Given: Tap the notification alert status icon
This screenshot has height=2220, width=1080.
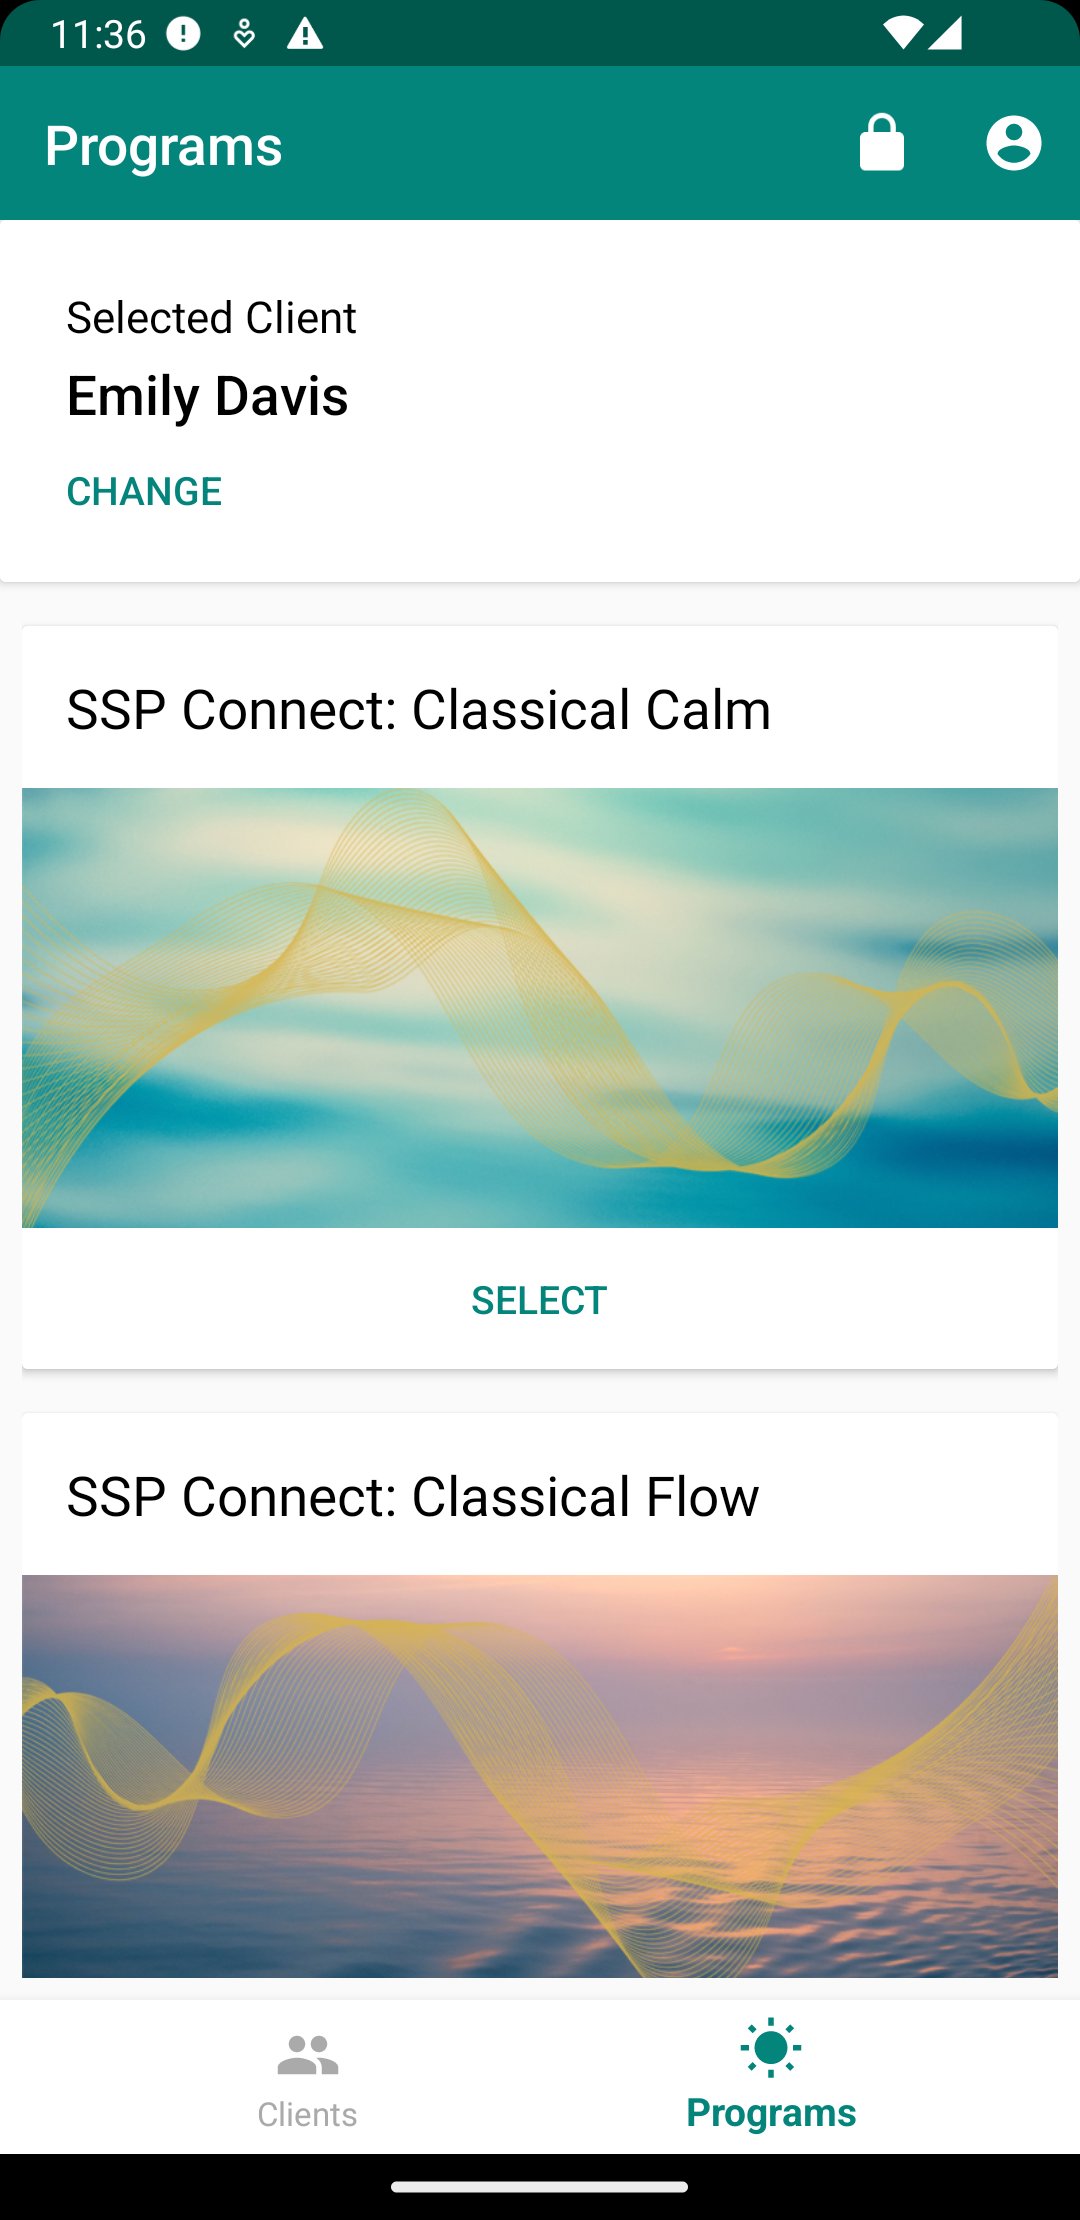Looking at the screenshot, I should [183, 34].
